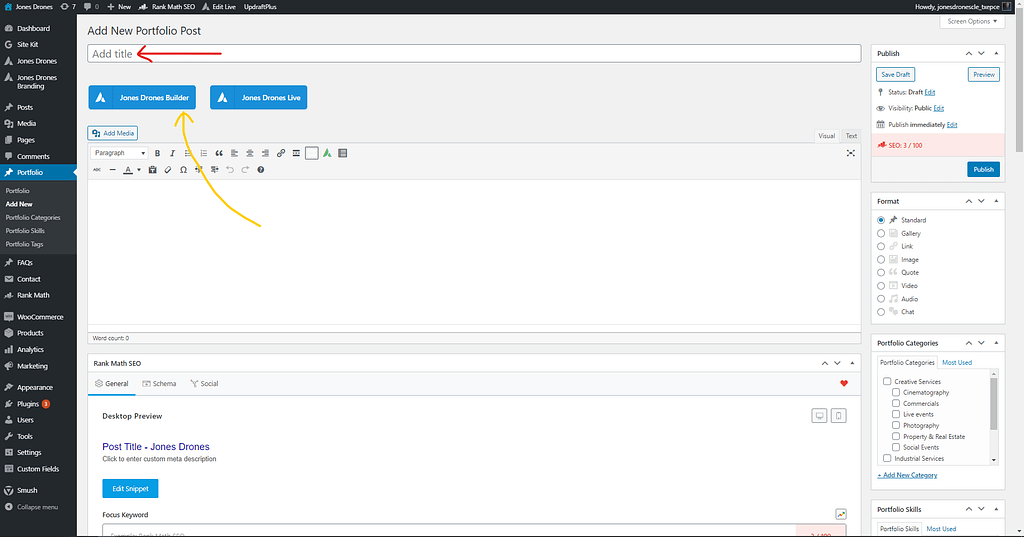Paste as text icon in toolbar

pyautogui.click(x=152, y=170)
